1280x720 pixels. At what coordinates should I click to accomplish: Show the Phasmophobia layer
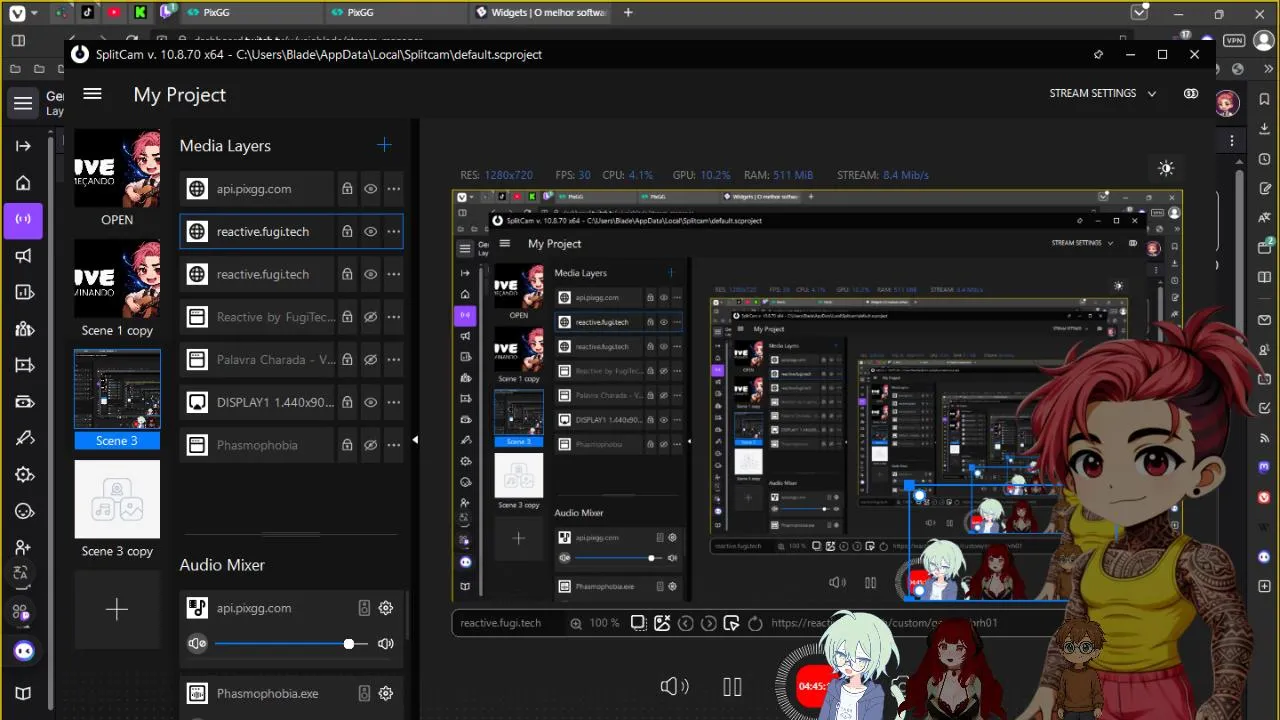370,445
